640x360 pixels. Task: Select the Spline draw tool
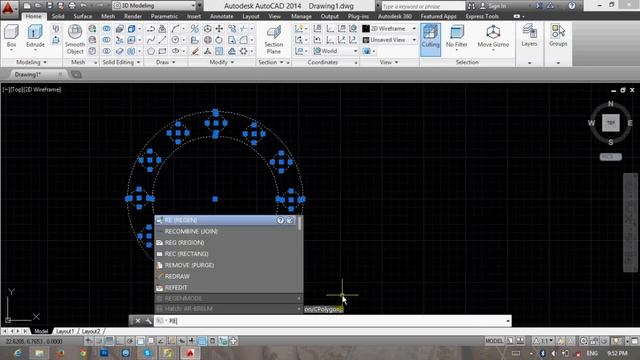coord(151,40)
